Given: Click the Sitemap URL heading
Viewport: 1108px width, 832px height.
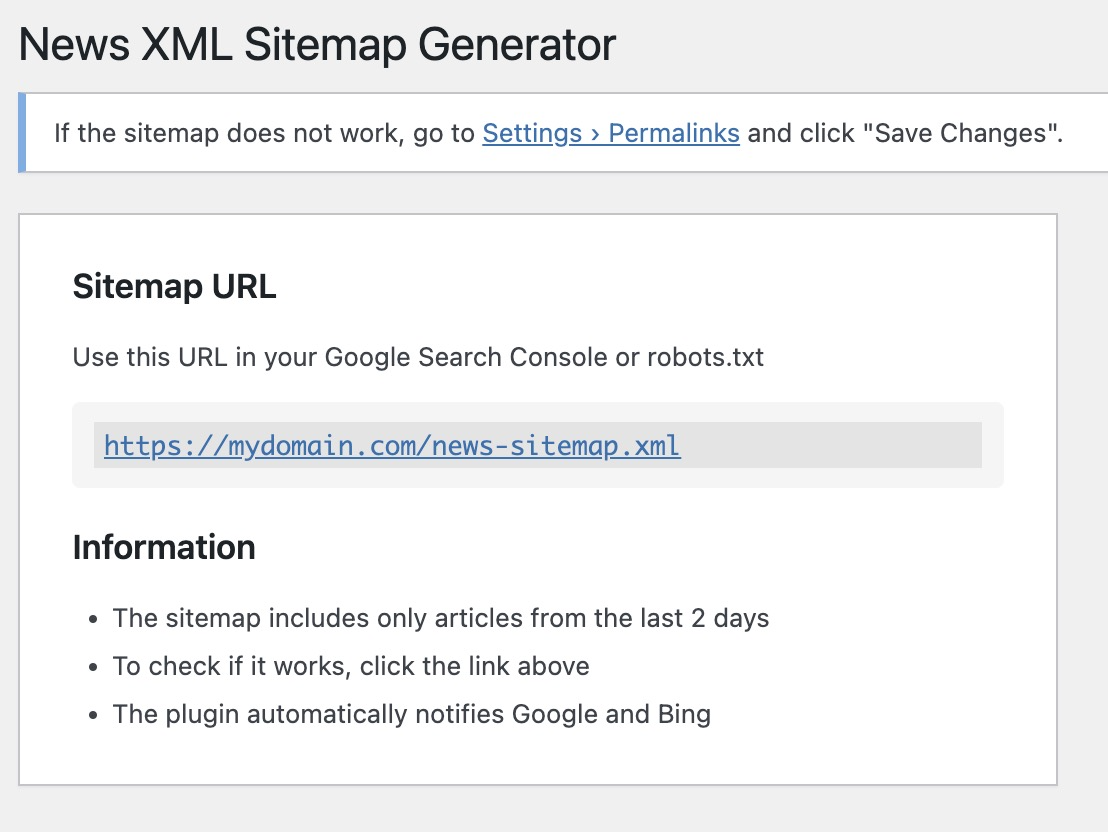Looking at the screenshot, I should (174, 288).
